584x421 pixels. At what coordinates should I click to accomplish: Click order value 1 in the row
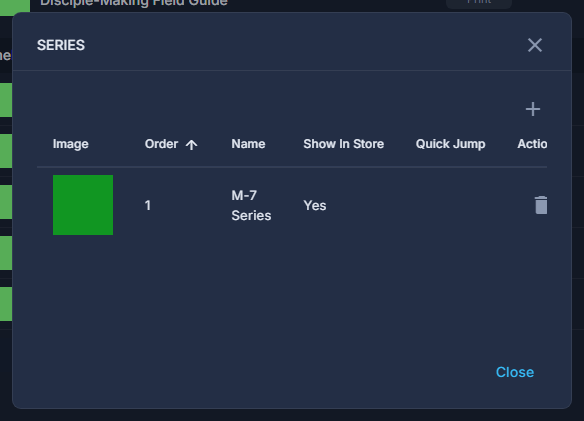tap(147, 205)
